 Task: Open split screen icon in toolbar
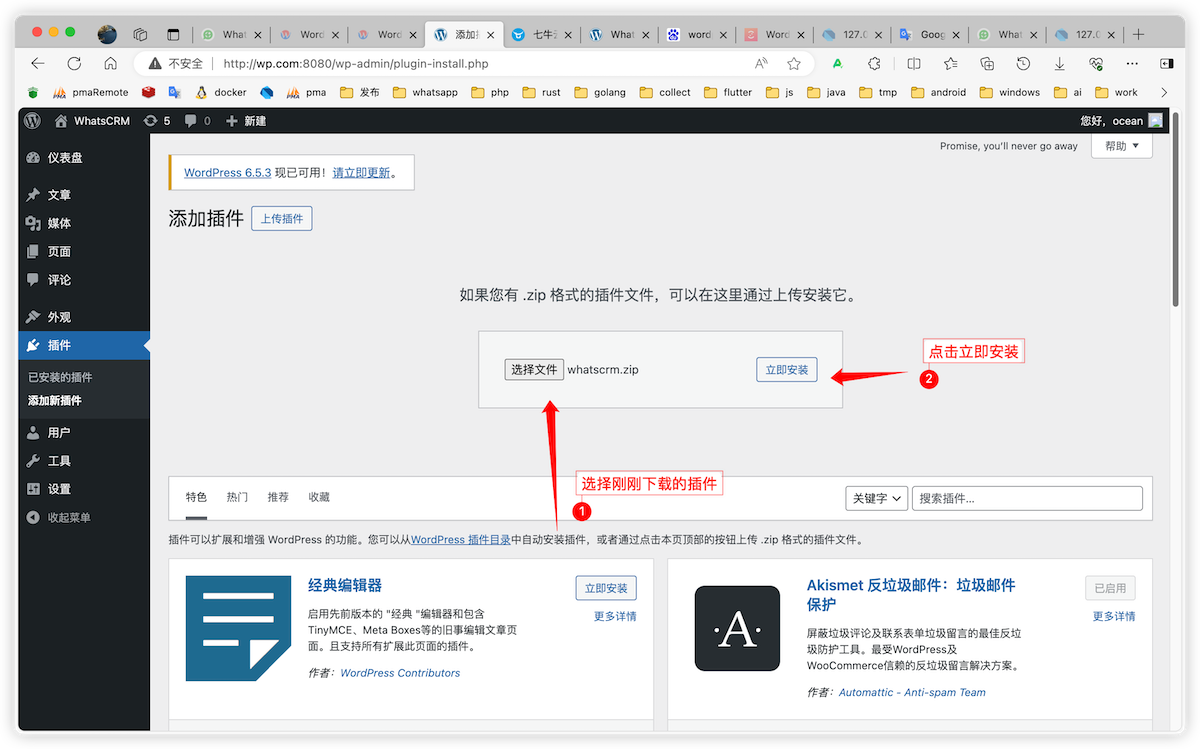pos(914,63)
